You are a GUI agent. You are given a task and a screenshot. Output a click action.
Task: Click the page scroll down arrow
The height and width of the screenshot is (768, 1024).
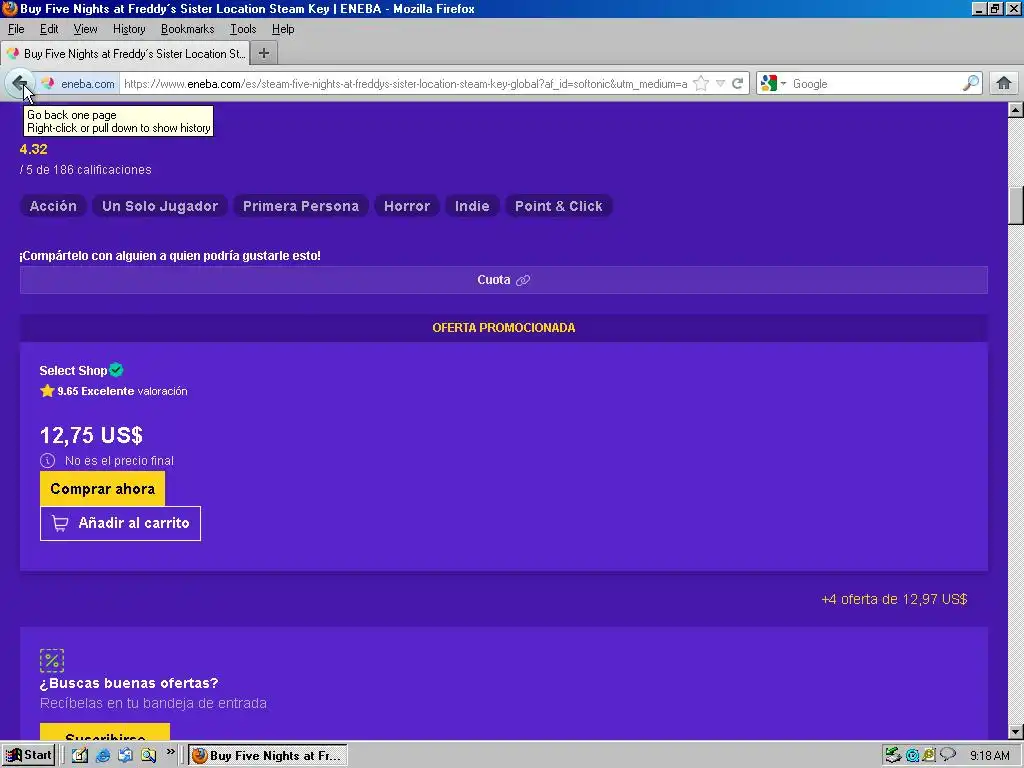tap(1016, 731)
